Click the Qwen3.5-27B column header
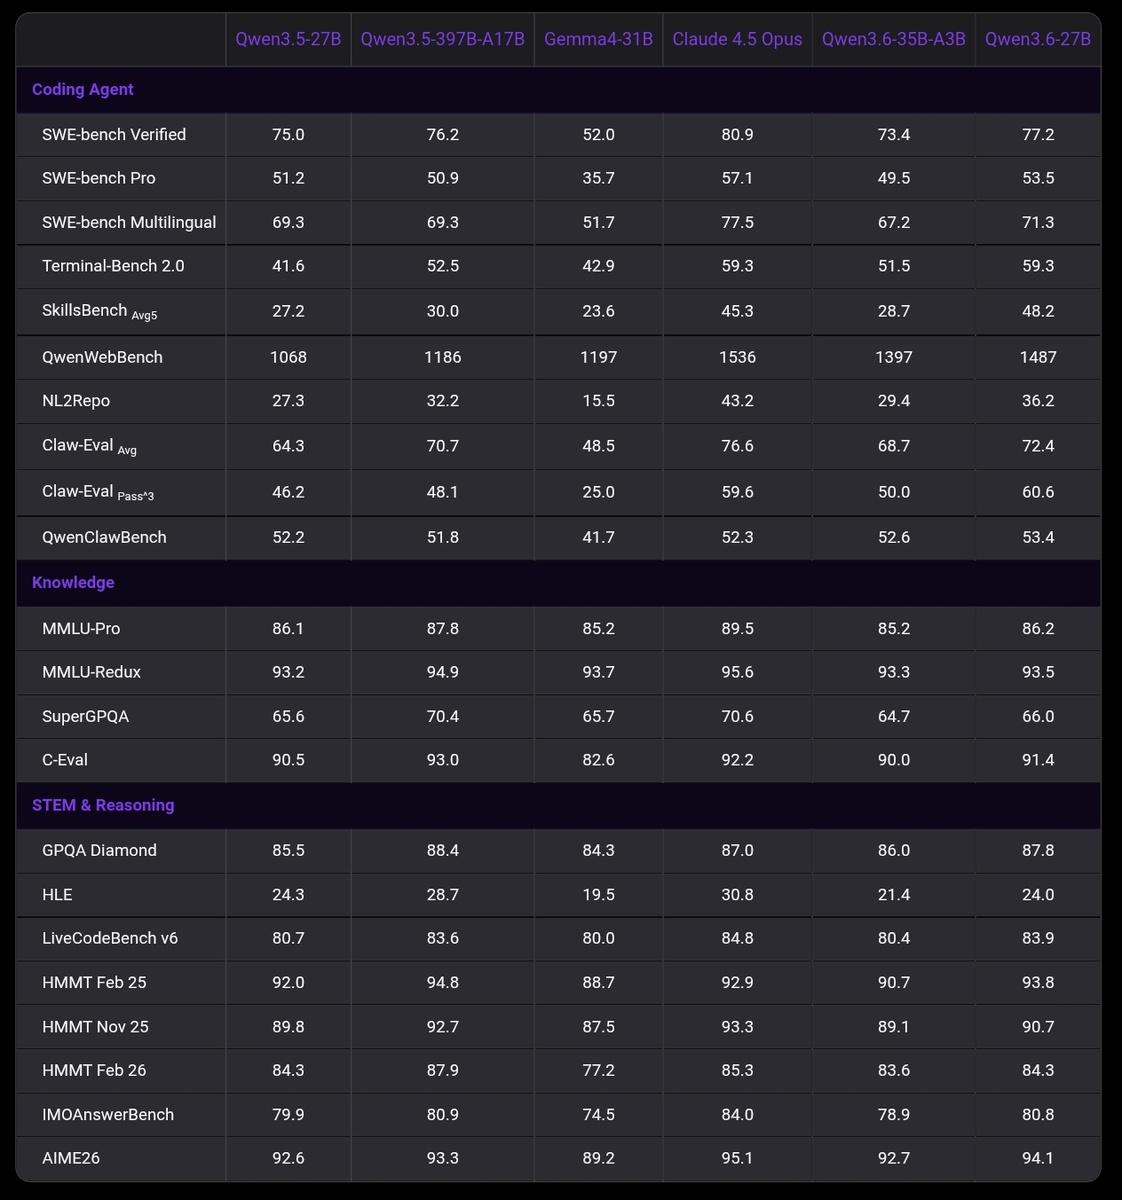1122x1200 pixels. point(288,39)
